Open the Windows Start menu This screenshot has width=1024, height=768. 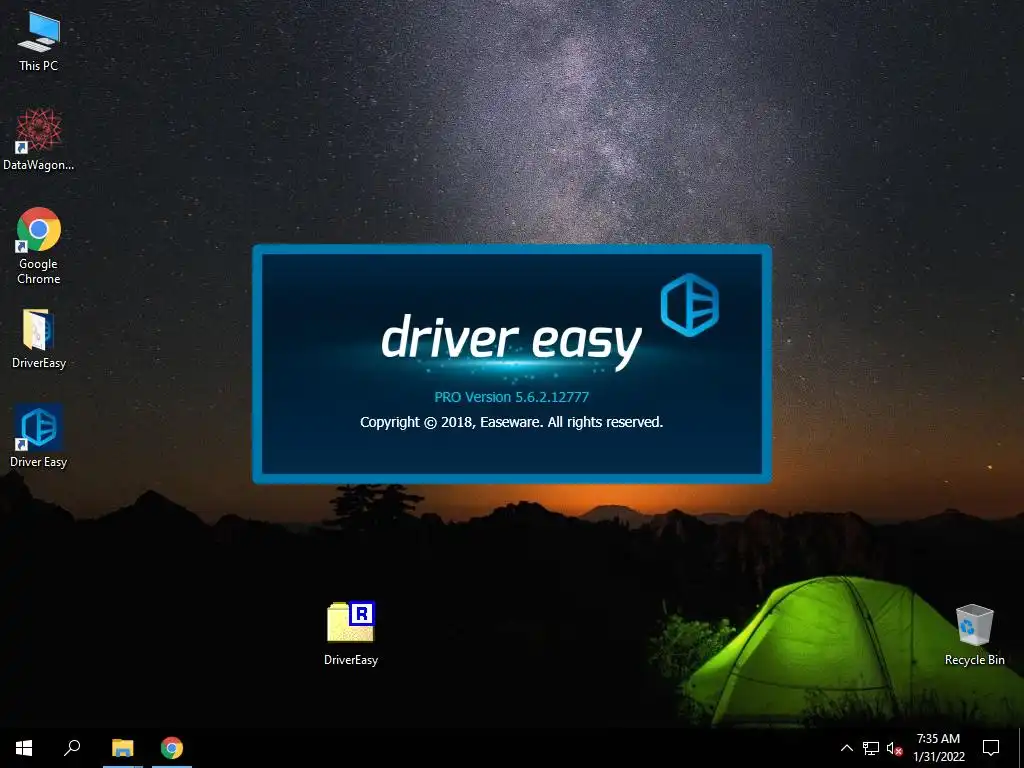24,748
